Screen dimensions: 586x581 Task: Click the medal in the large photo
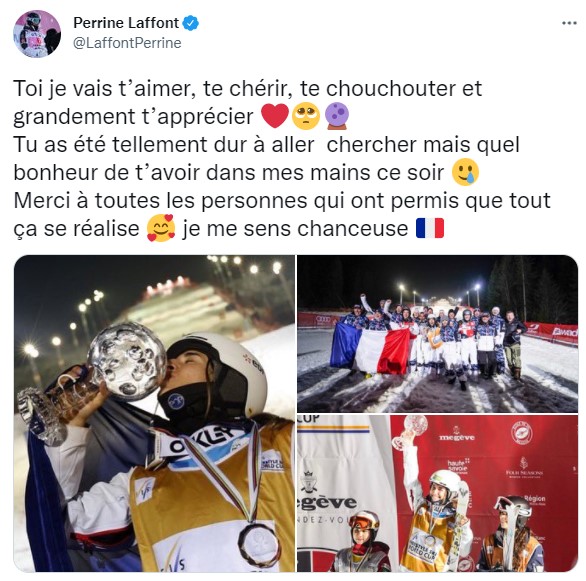click(x=259, y=545)
